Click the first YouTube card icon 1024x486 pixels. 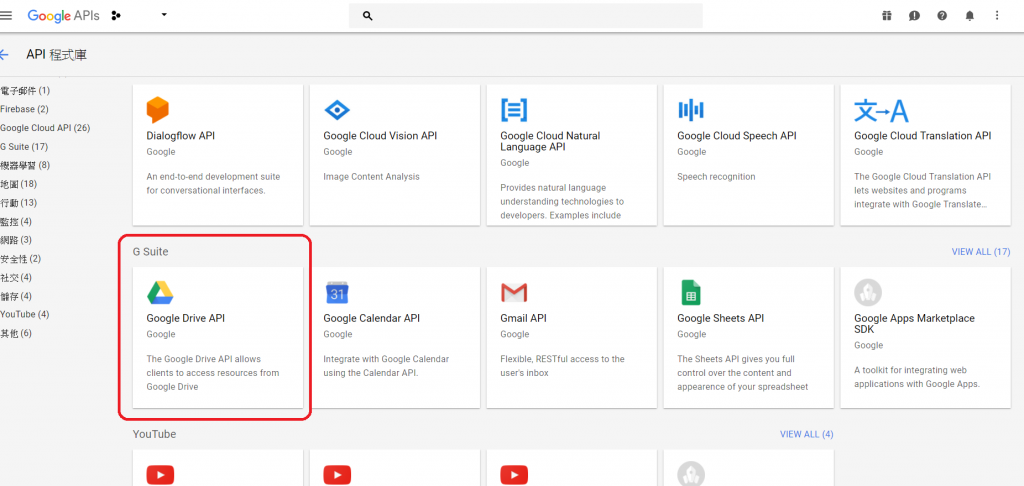point(160,474)
